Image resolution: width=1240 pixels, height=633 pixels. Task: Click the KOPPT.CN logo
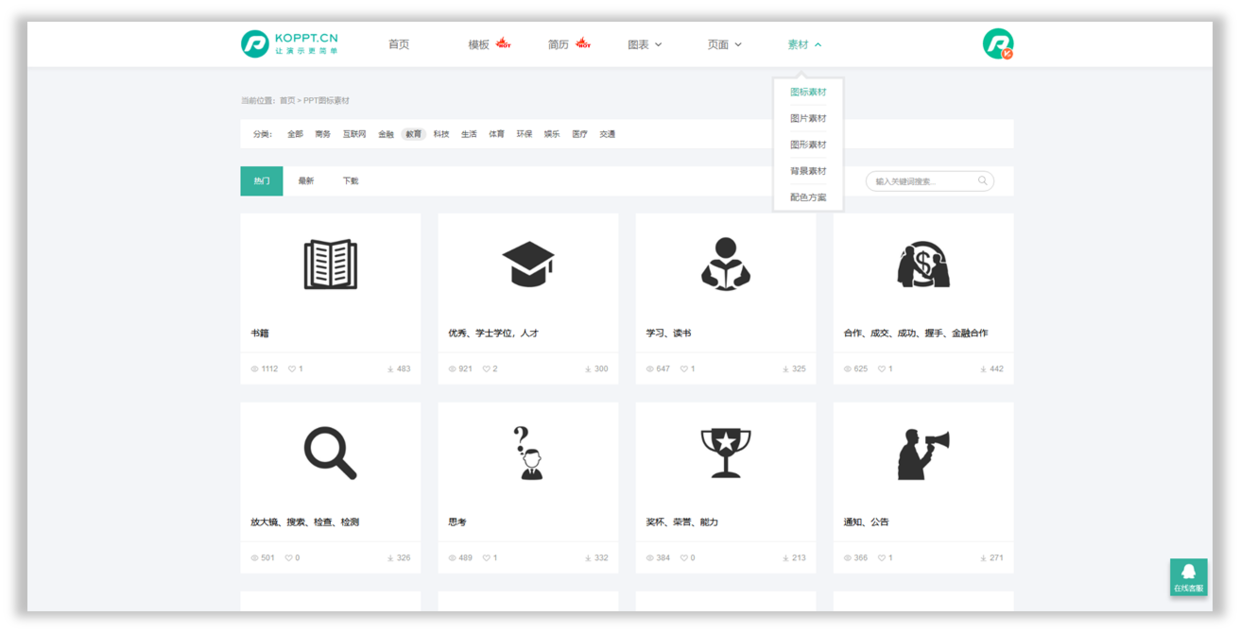click(290, 44)
